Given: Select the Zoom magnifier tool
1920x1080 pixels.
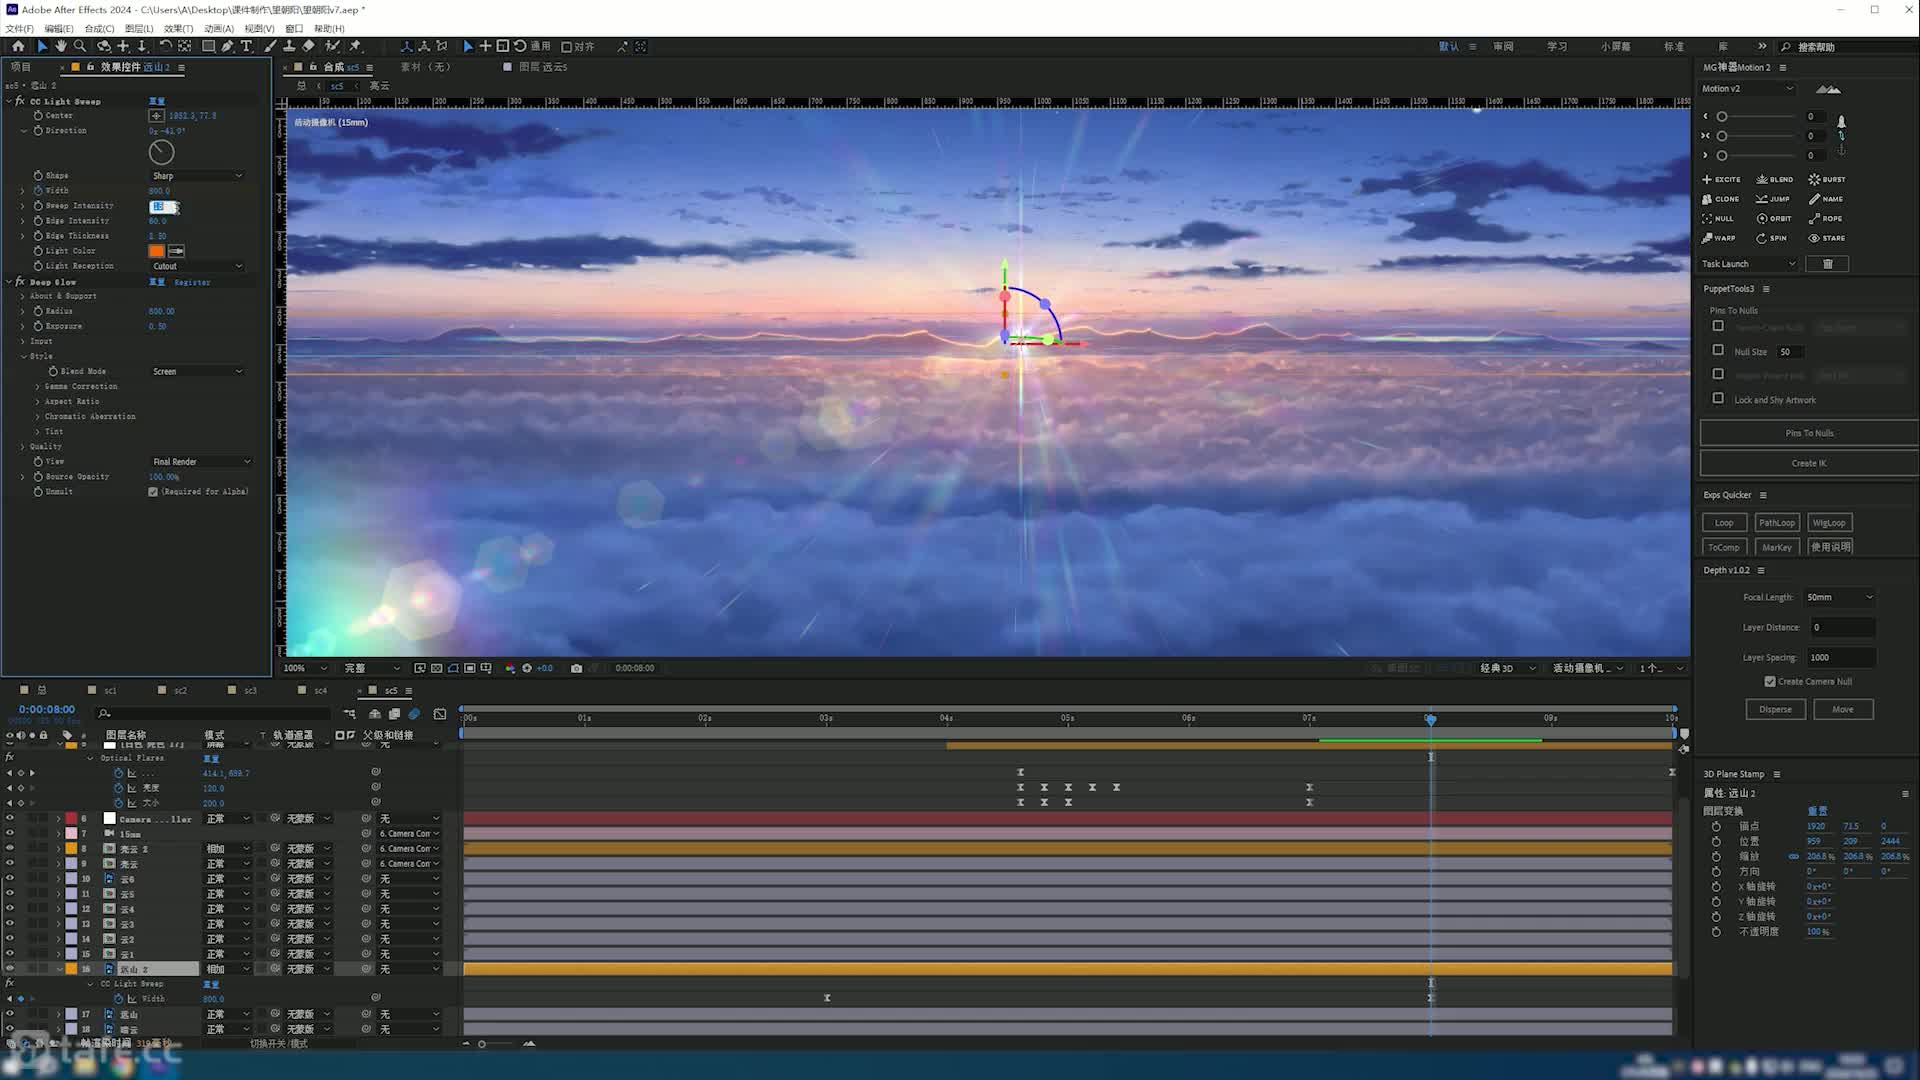Looking at the screenshot, I should (x=80, y=46).
